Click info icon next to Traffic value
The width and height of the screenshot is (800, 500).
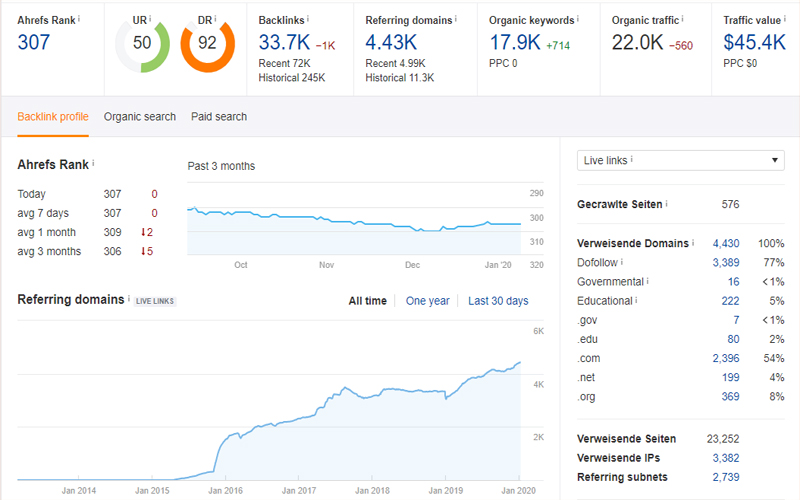tap(785, 18)
